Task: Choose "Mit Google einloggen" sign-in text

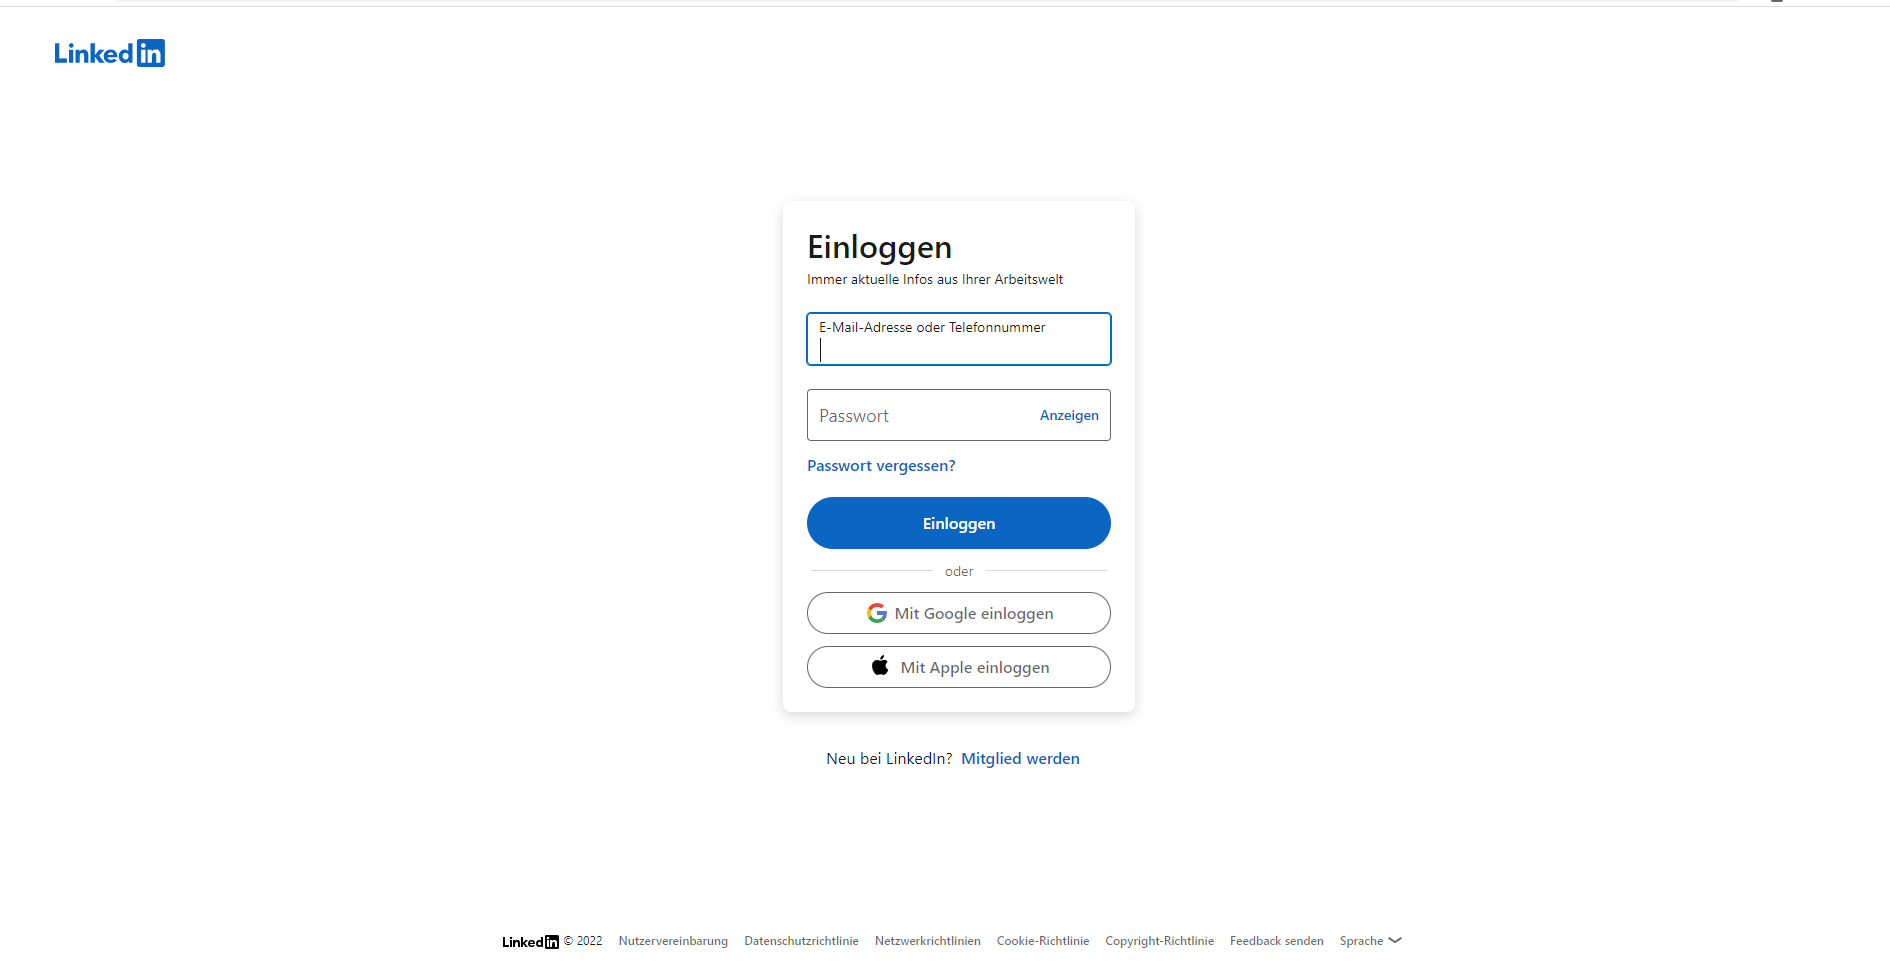Action: coord(974,614)
